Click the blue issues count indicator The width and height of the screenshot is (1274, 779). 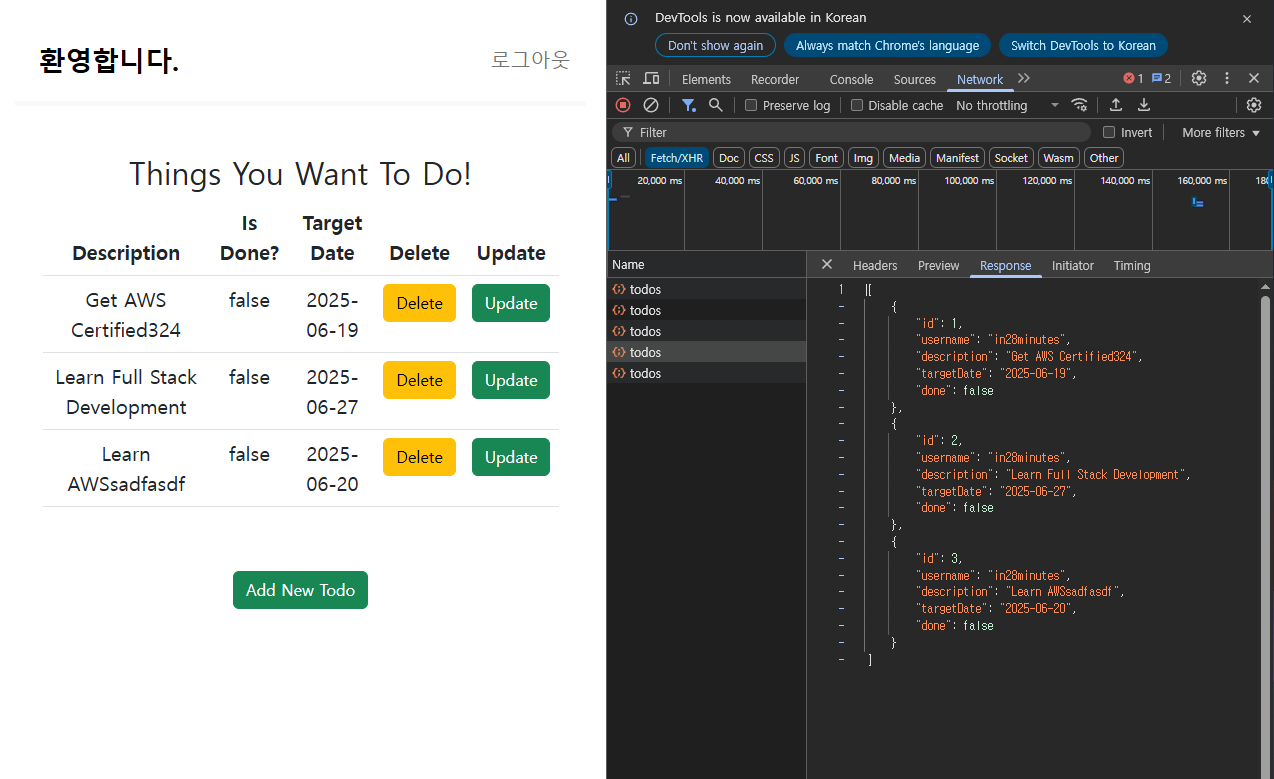1161,78
